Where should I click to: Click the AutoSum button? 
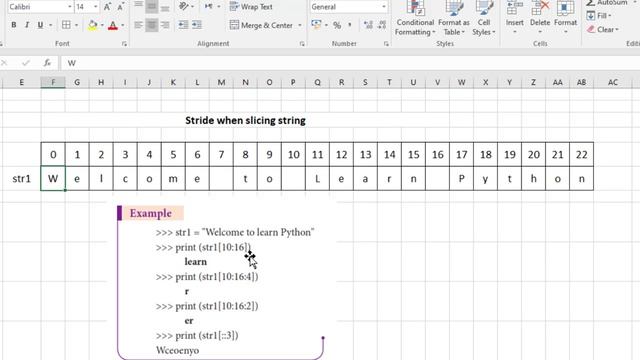pyautogui.click(x=607, y=2)
